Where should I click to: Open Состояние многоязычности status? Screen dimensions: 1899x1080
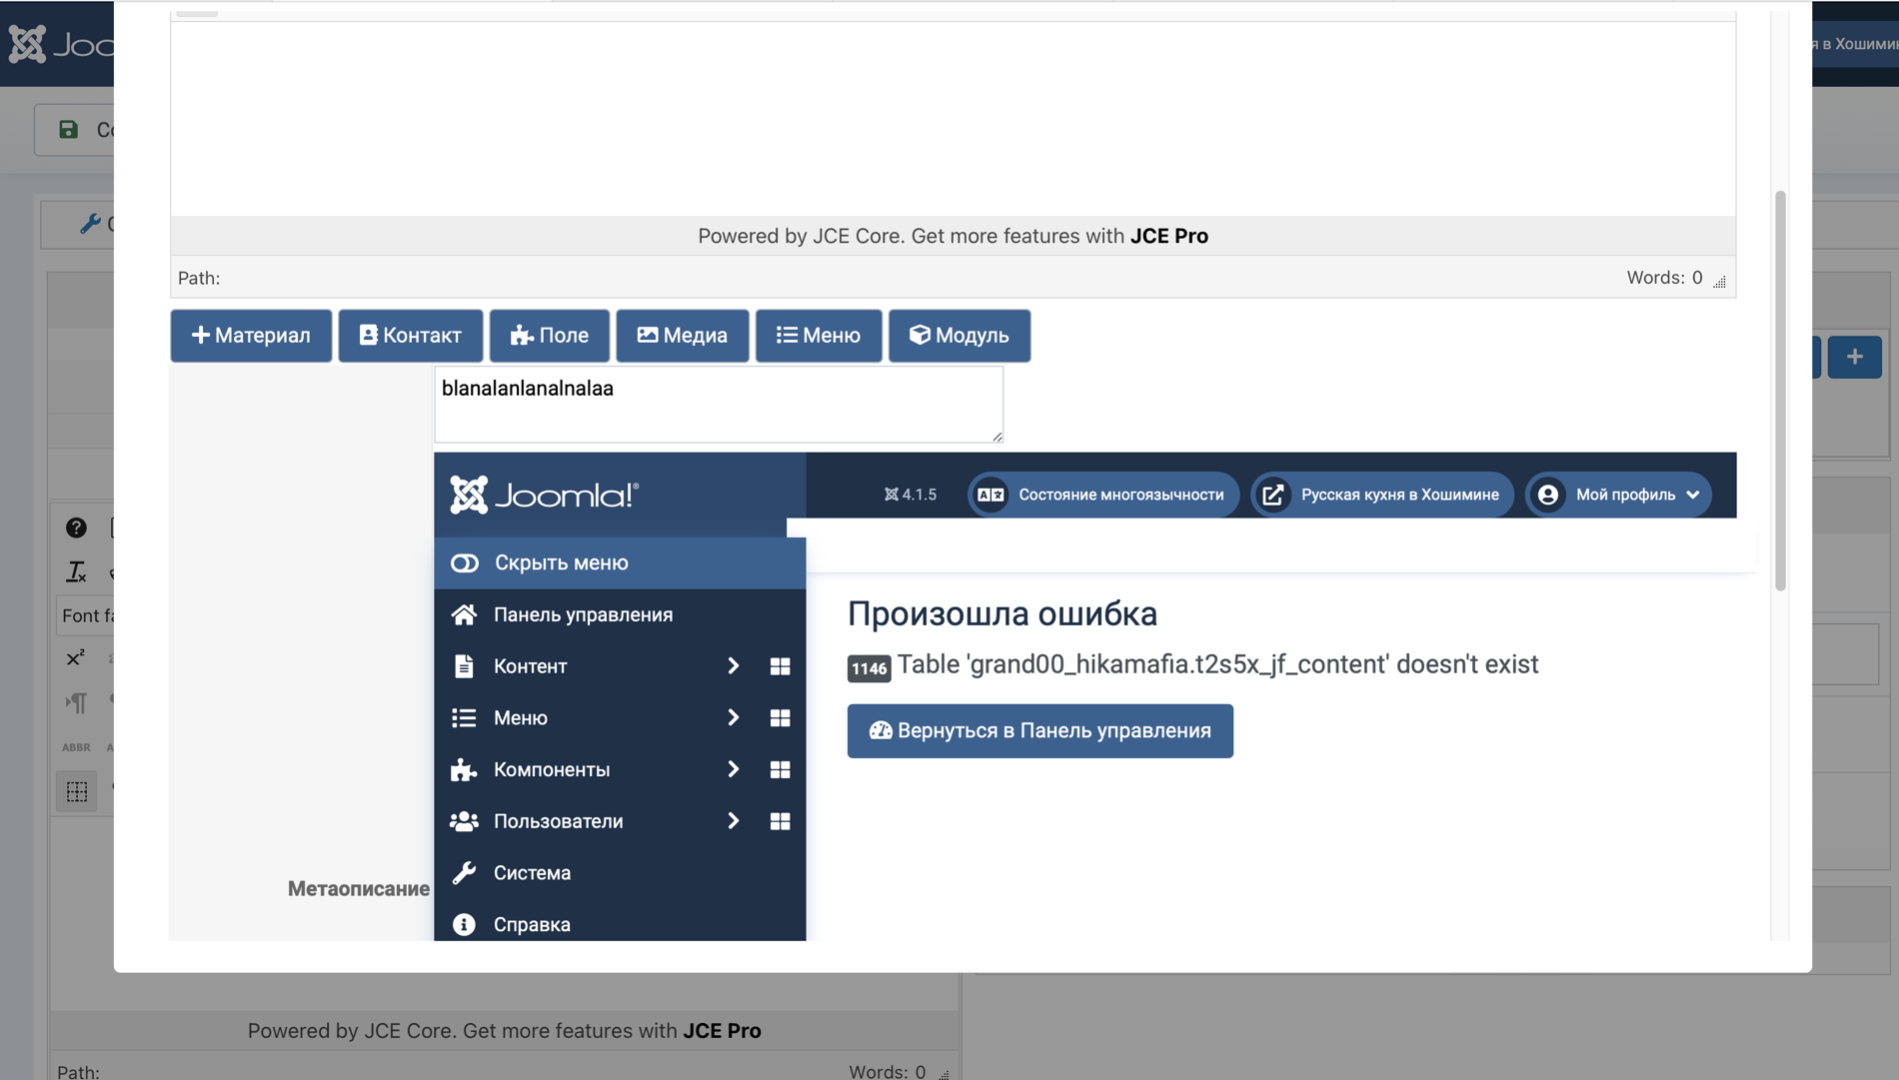click(x=1103, y=494)
